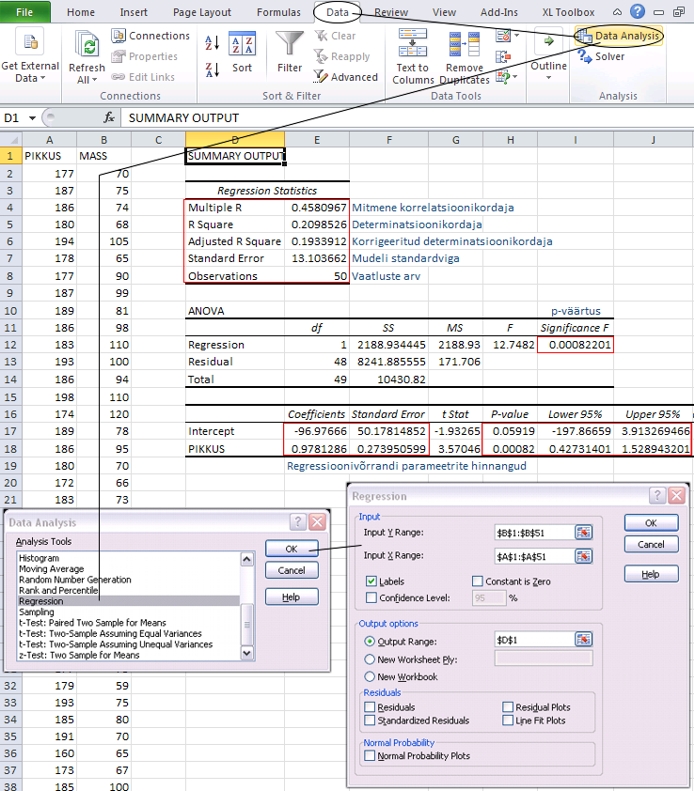
Task: Open Excel Help question mark icon
Action: [638, 12]
